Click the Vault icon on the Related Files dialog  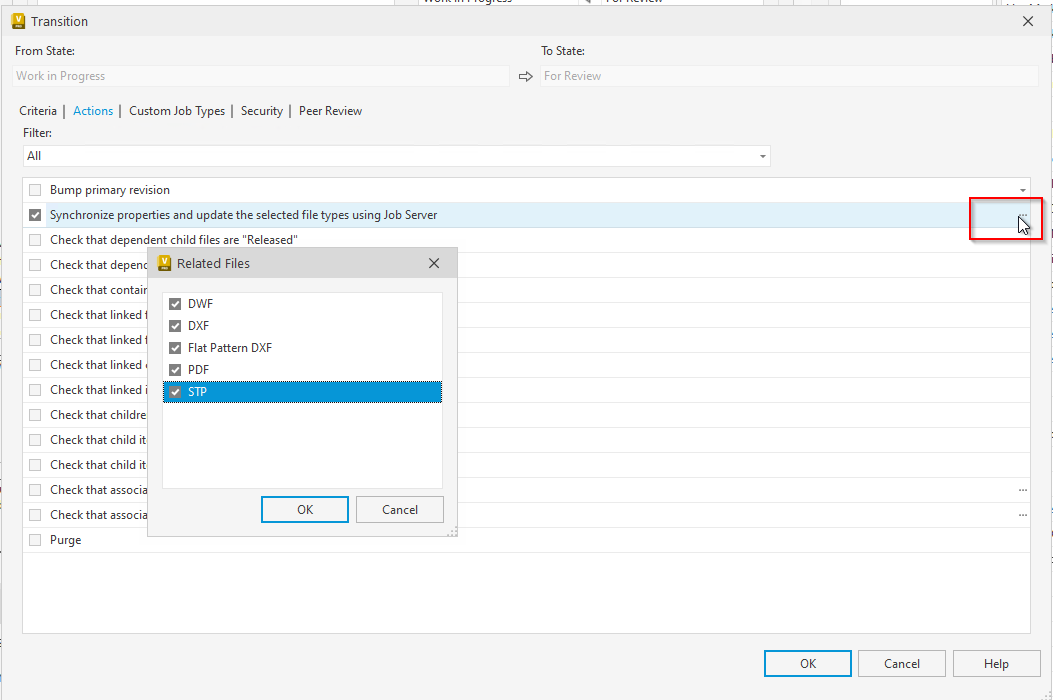pyautogui.click(x=163, y=263)
